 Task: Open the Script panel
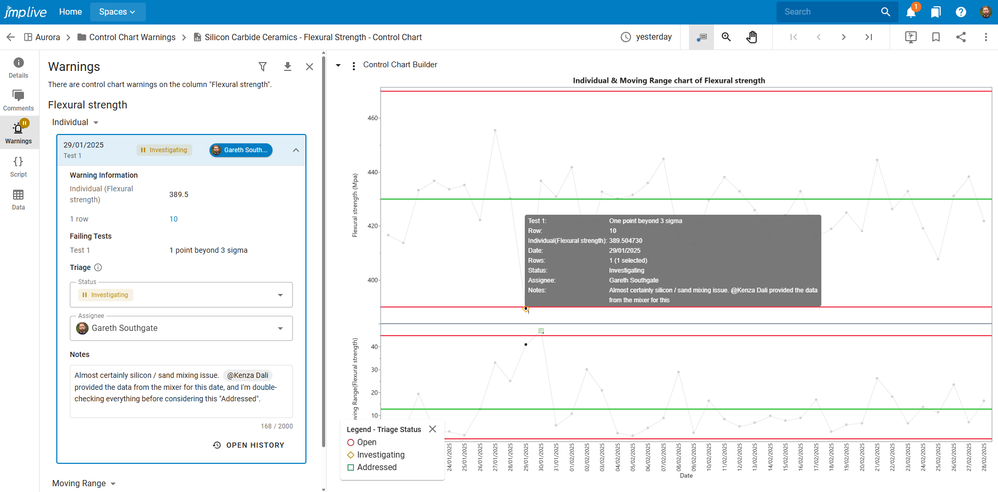18,166
